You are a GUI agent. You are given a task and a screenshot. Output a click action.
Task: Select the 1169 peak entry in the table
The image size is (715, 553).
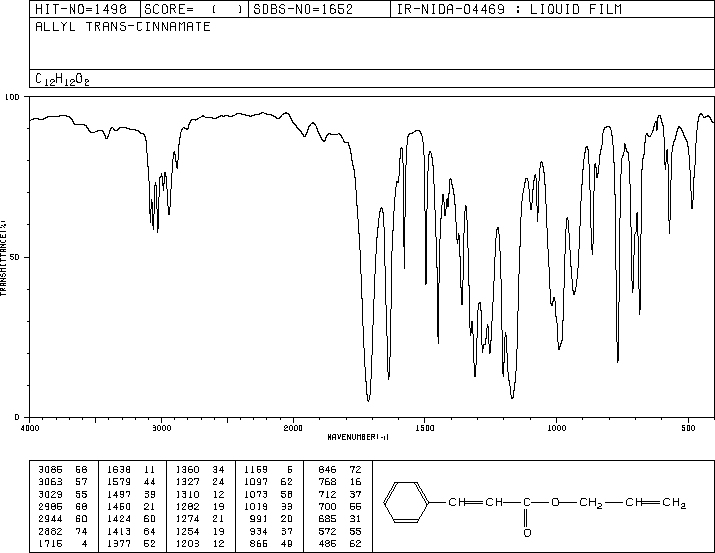pos(269,469)
